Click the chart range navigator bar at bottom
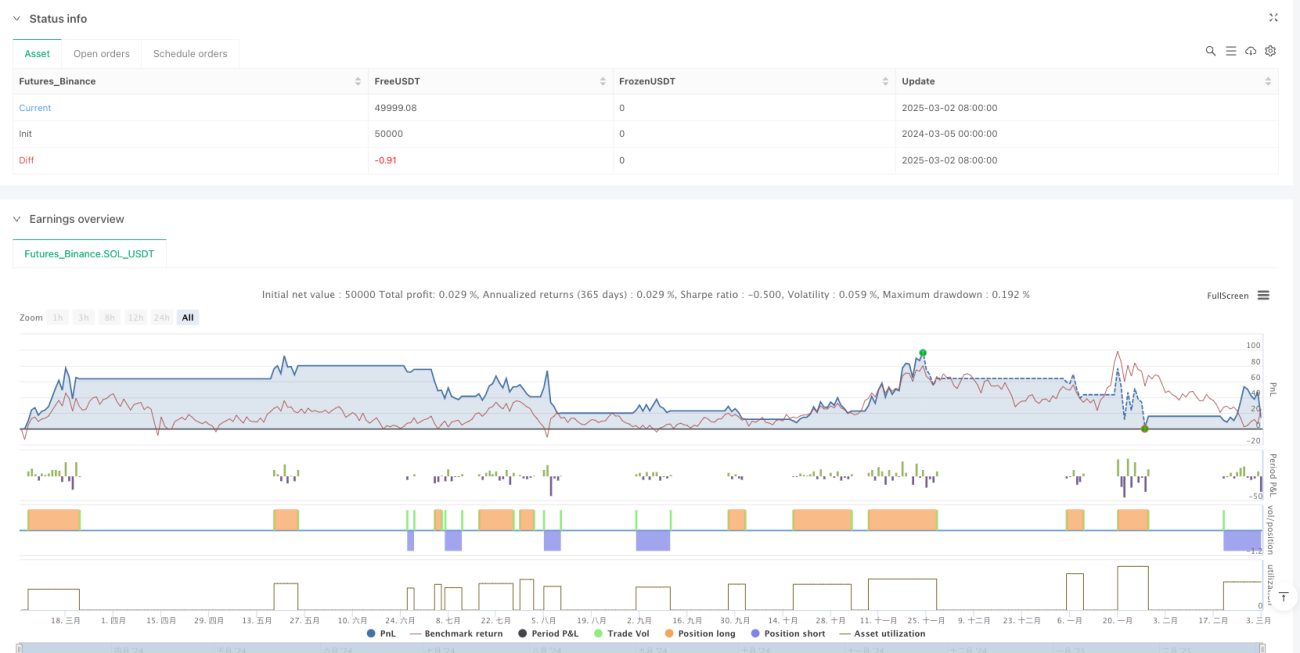Image resolution: width=1300 pixels, height=653 pixels. click(642, 648)
